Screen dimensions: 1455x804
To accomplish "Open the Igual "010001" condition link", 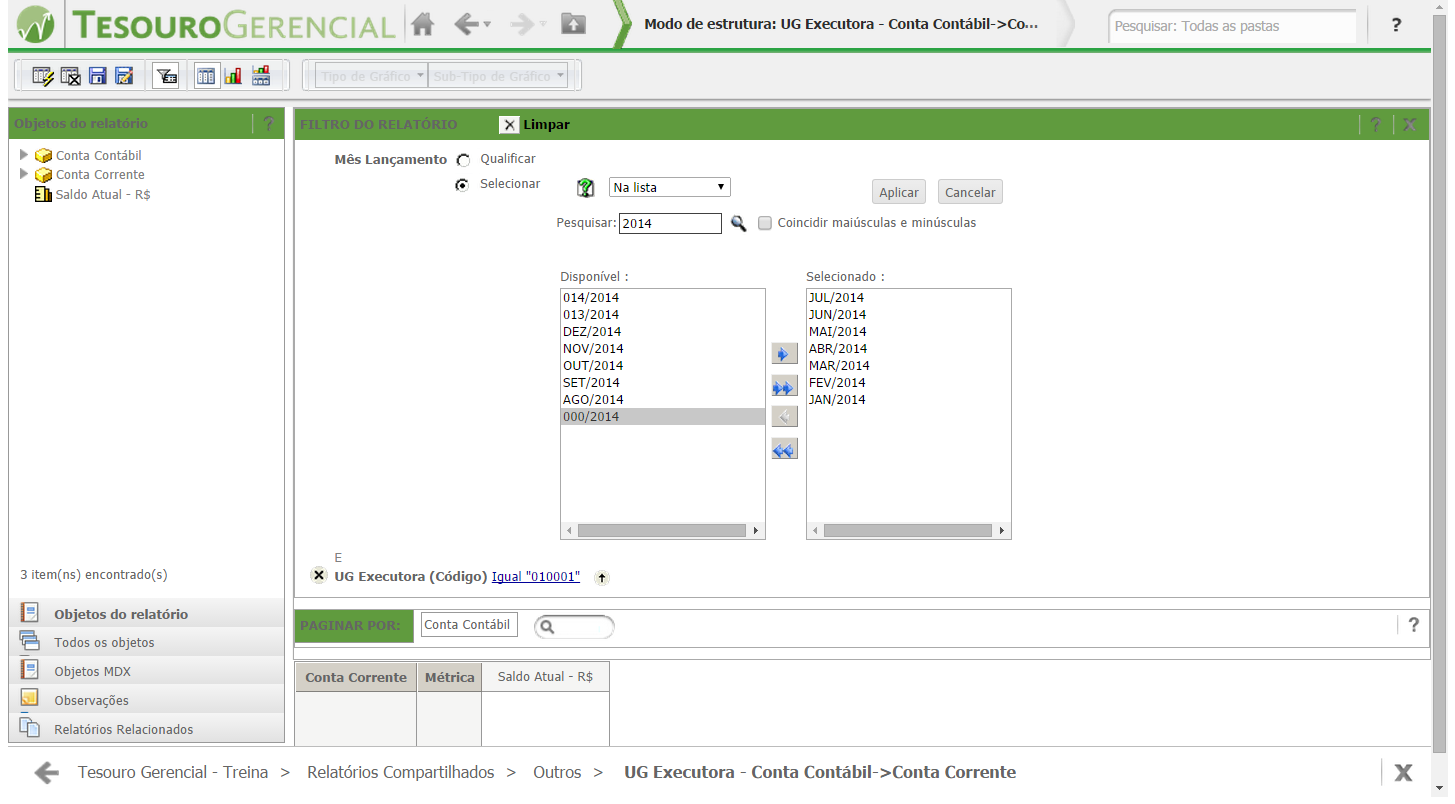I will (x=536, y=576).
